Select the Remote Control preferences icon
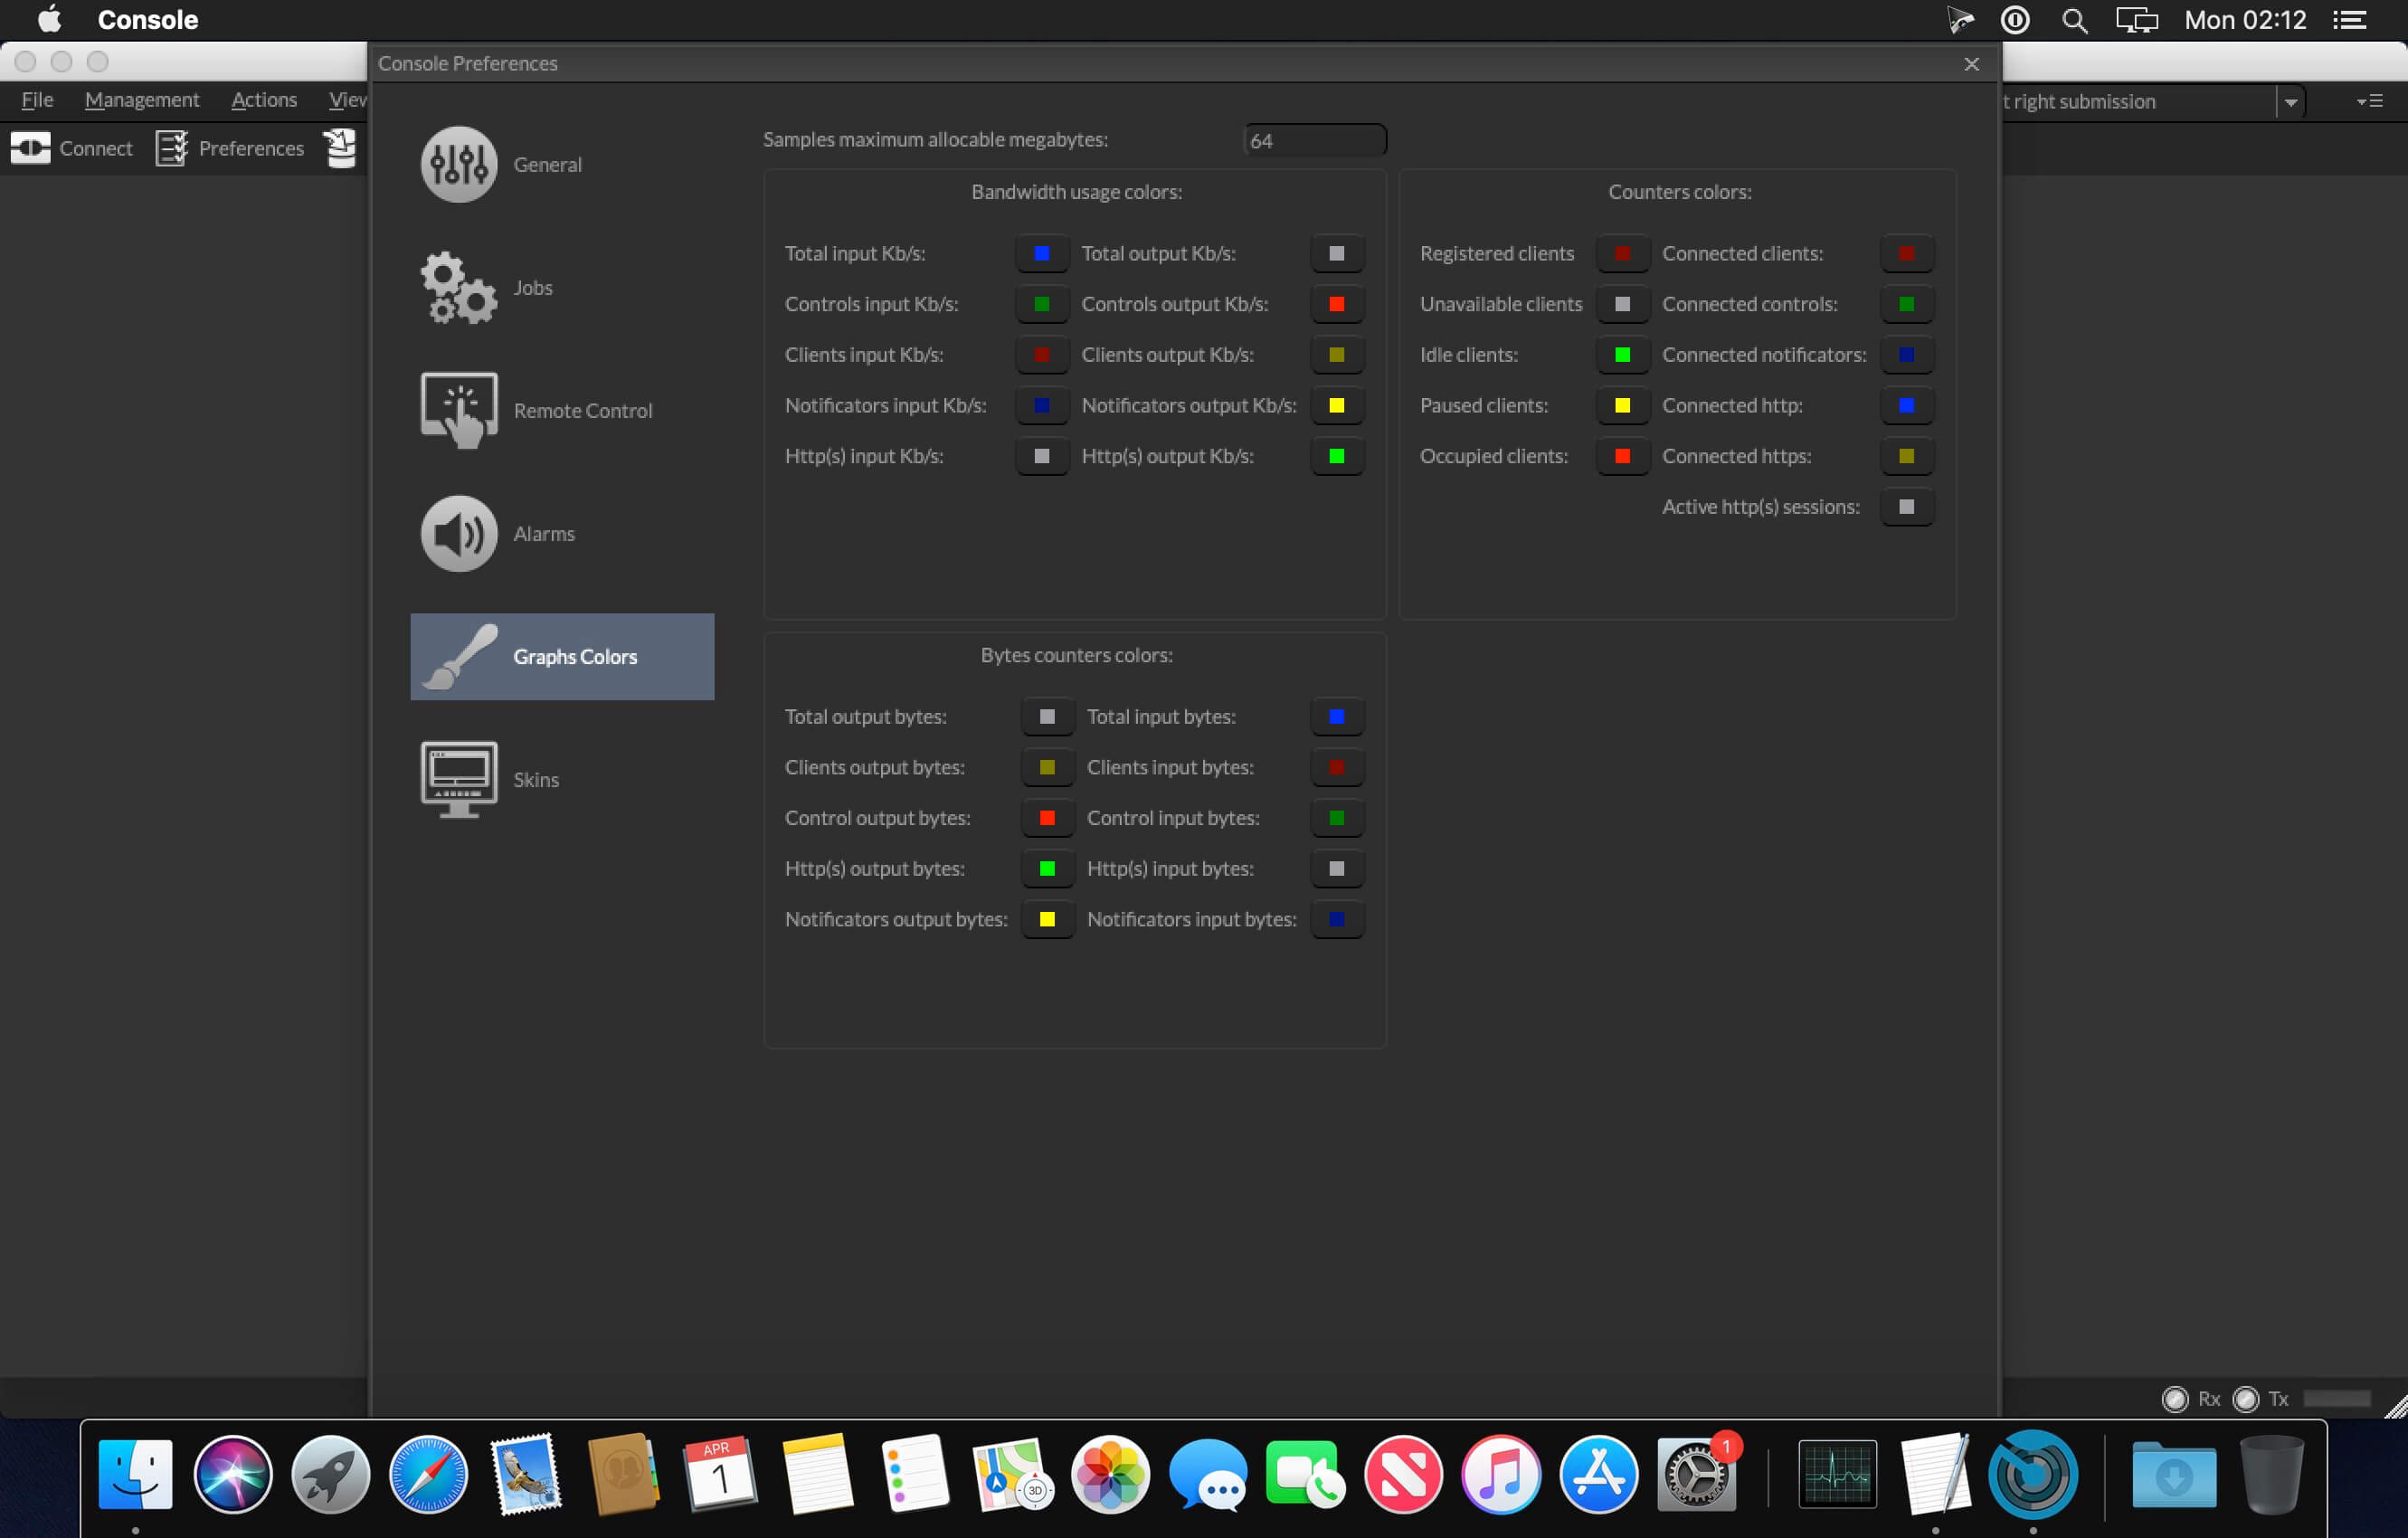This screenshot has height=1538, width=2408. point(459,410)
